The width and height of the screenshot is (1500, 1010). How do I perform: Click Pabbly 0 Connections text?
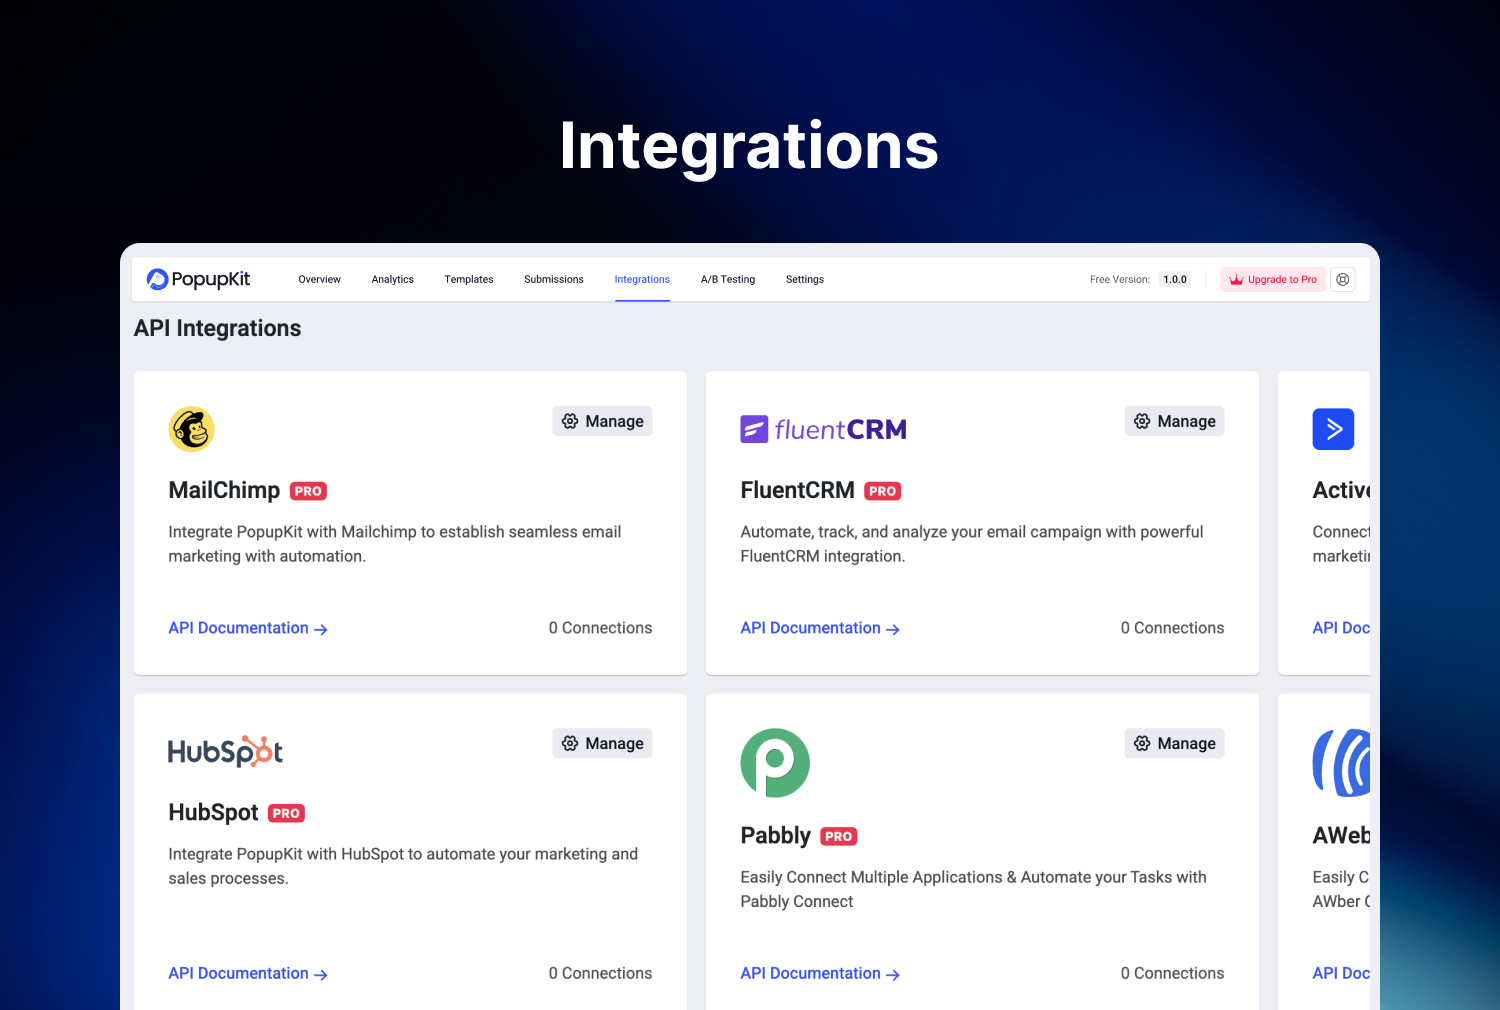[1172, 973]
